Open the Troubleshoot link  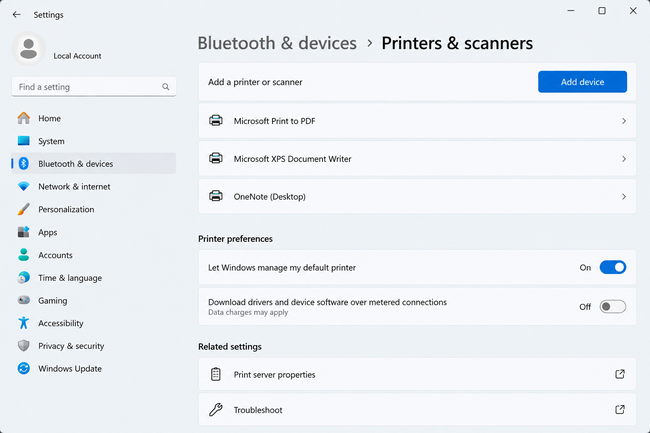[417, 410]
